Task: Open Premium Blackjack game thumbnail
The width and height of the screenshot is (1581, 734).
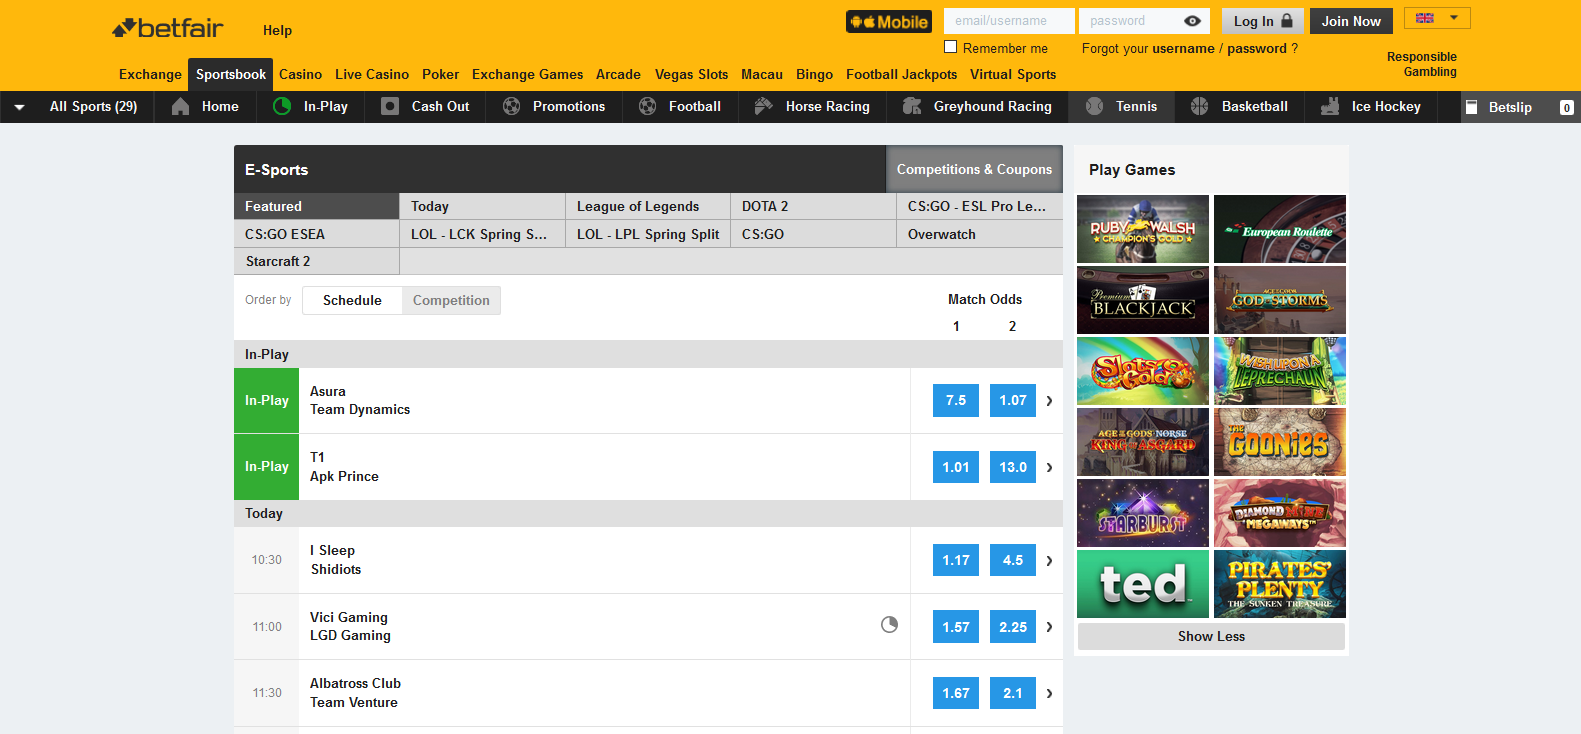Action: [x=1143, y=300]
